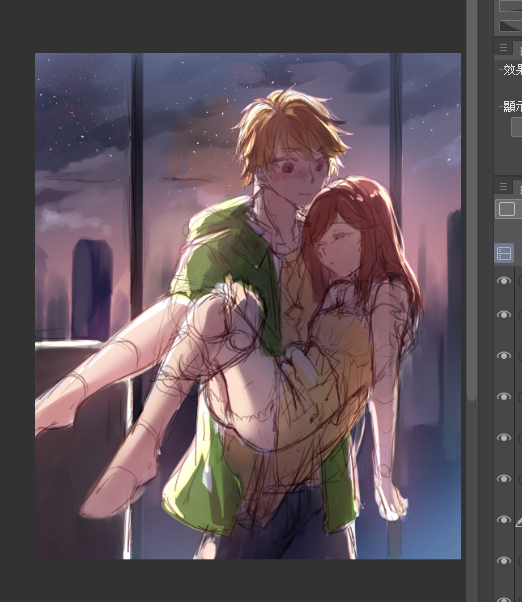Screen dimensions: 522x602
Task: Click the eye icon of the sixth layer row
Action: pyautogui.click(x=504, y=478)
